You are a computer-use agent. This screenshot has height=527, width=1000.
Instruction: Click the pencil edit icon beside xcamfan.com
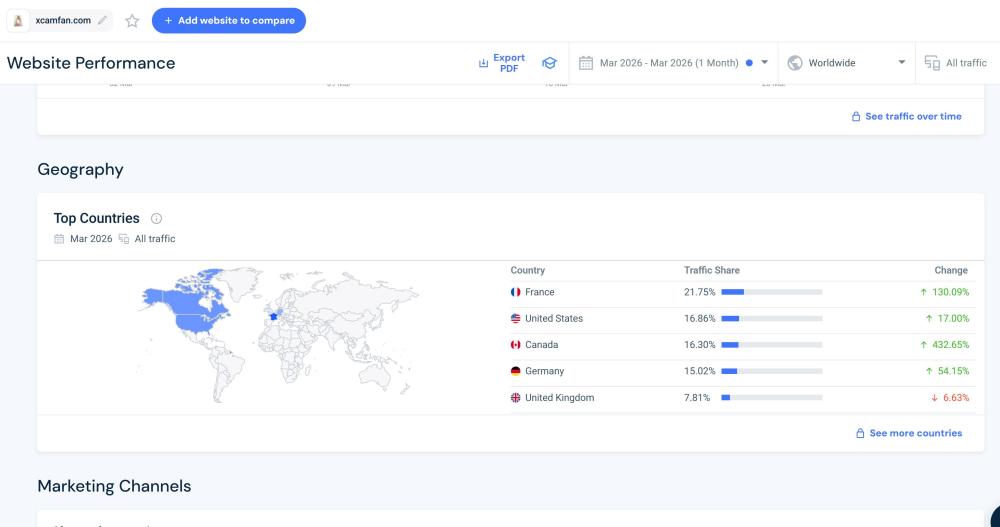pos(102,20)
